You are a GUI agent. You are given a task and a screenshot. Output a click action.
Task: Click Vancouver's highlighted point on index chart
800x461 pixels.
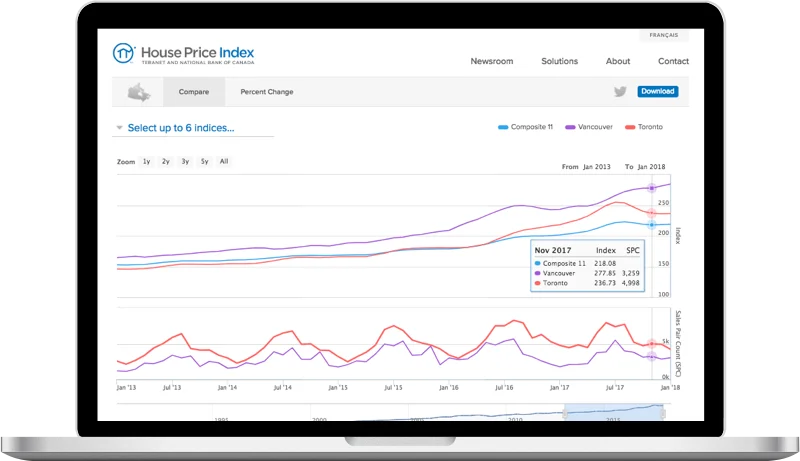[x=652, y=188]
